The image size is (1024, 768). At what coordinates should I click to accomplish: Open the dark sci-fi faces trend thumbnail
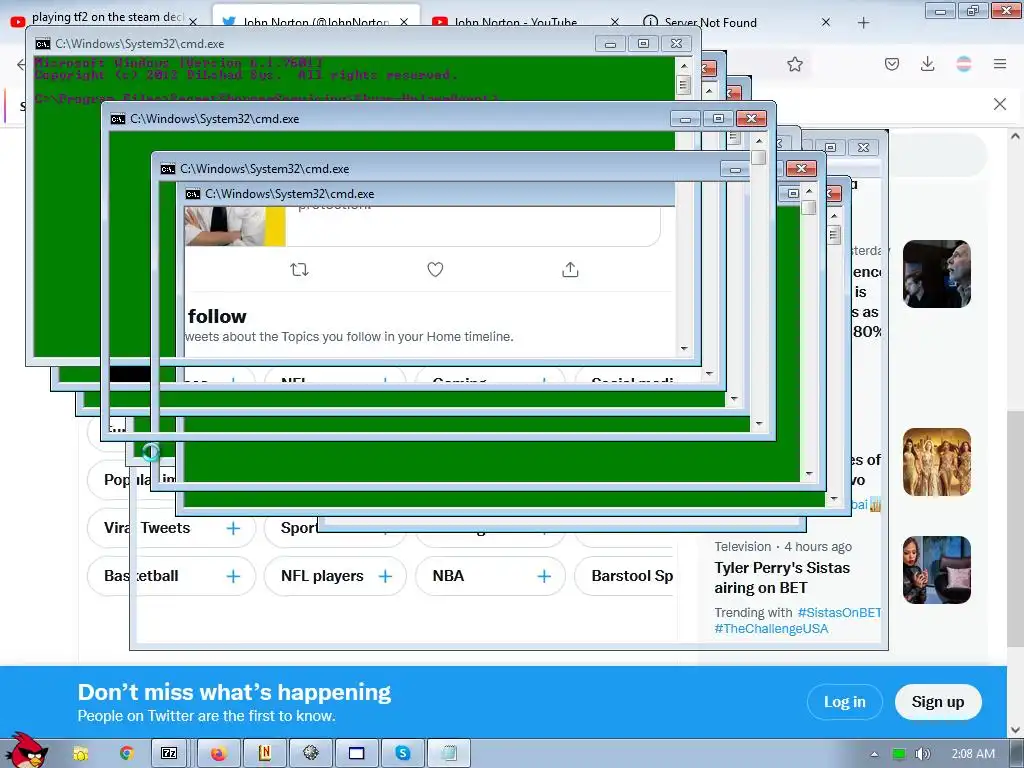pyautogui.click(x=936, y=274)
